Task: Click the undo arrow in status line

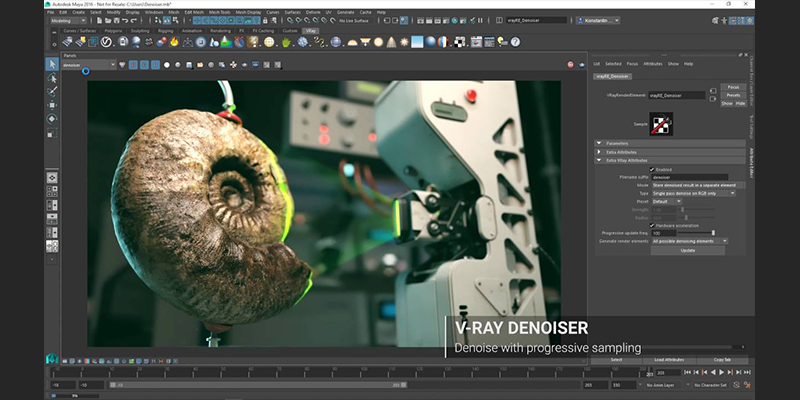Action: [125, 20]
